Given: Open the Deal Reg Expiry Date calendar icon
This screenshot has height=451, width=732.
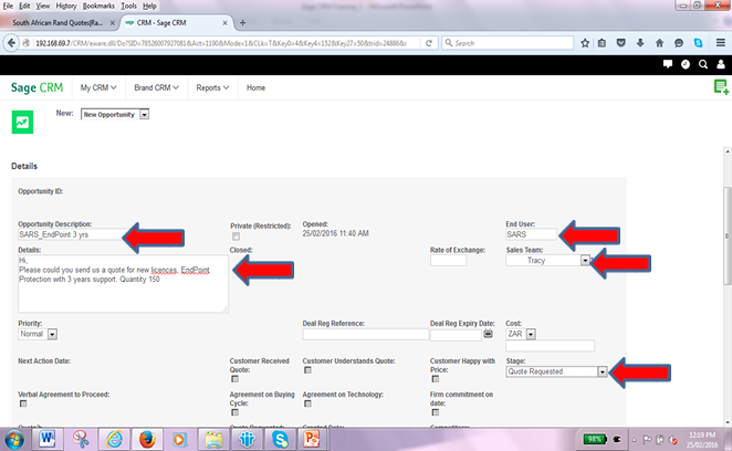Looking at the screenshot, I should [x=488, y=333].
